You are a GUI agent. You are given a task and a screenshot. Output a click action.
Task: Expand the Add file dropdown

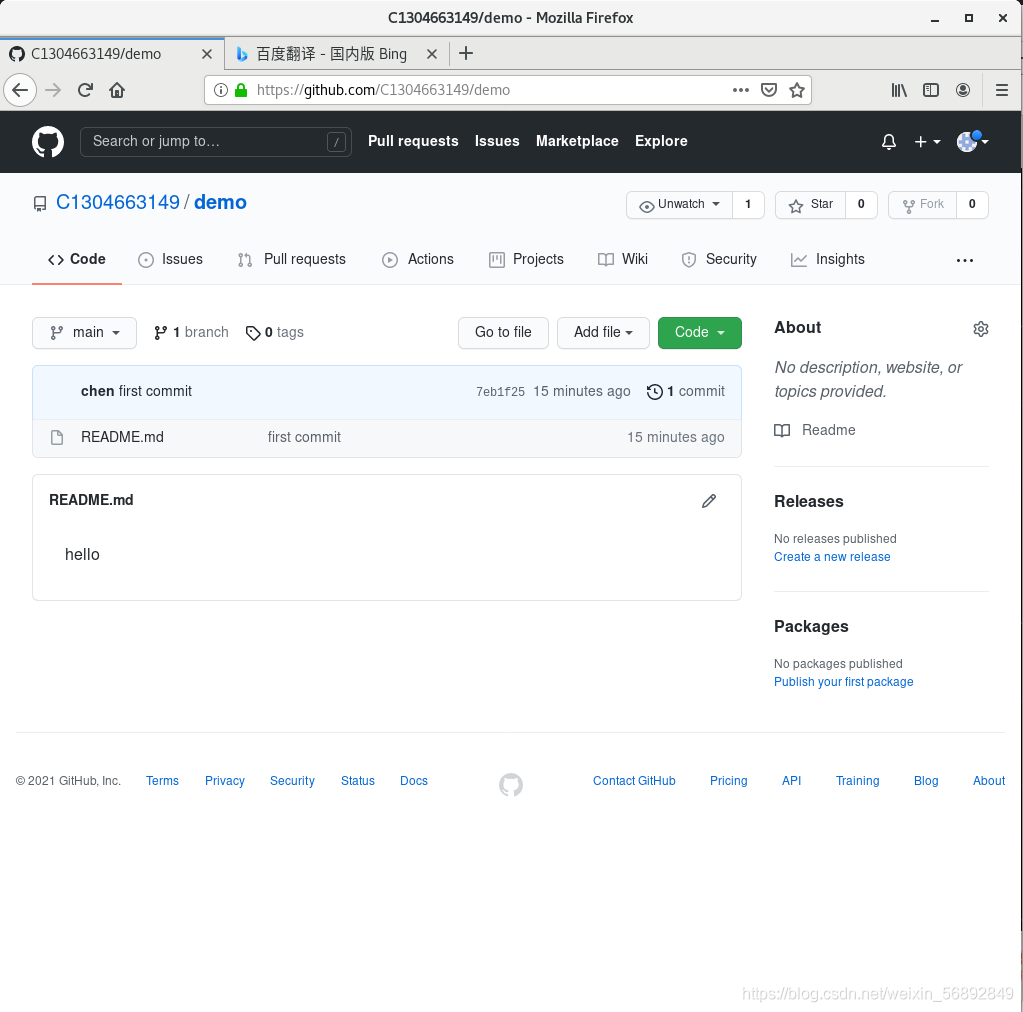(603, 333)
